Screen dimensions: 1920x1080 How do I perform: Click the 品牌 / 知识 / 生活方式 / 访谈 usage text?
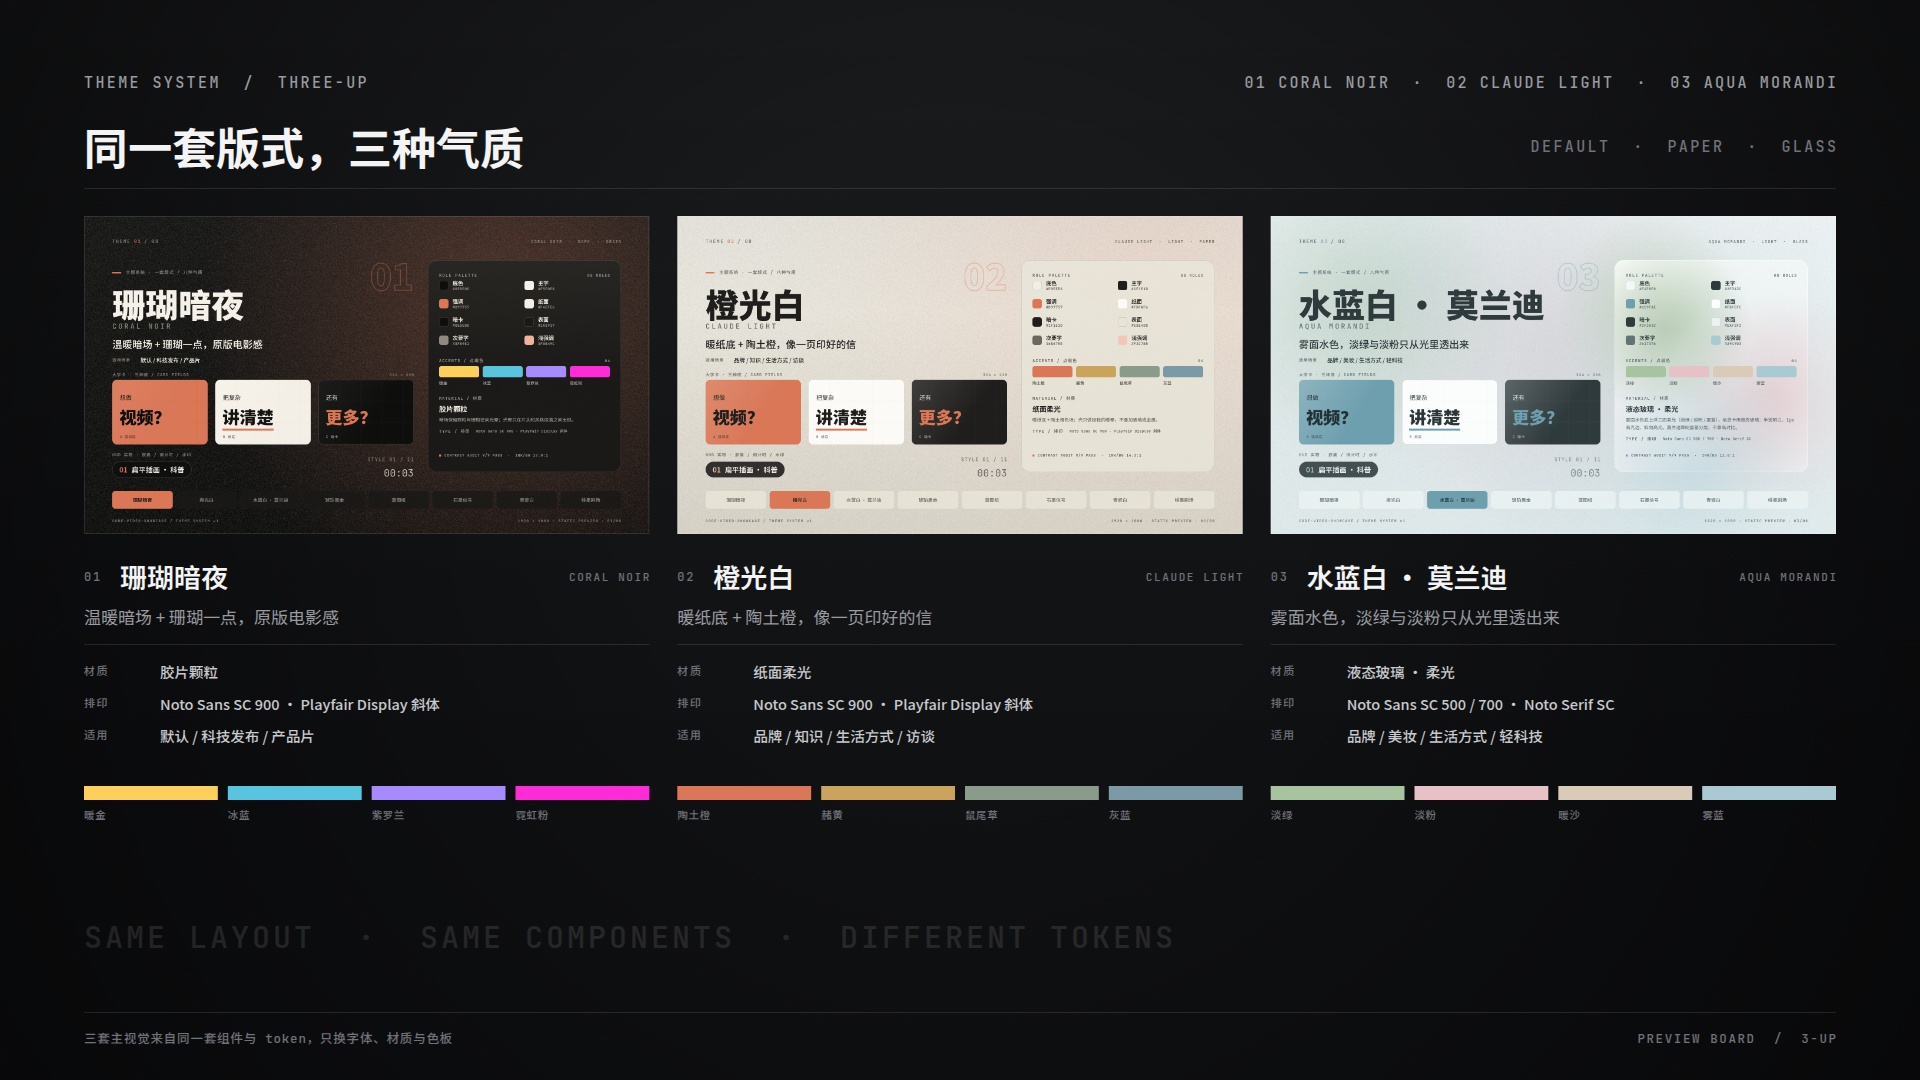pos(844,736)
